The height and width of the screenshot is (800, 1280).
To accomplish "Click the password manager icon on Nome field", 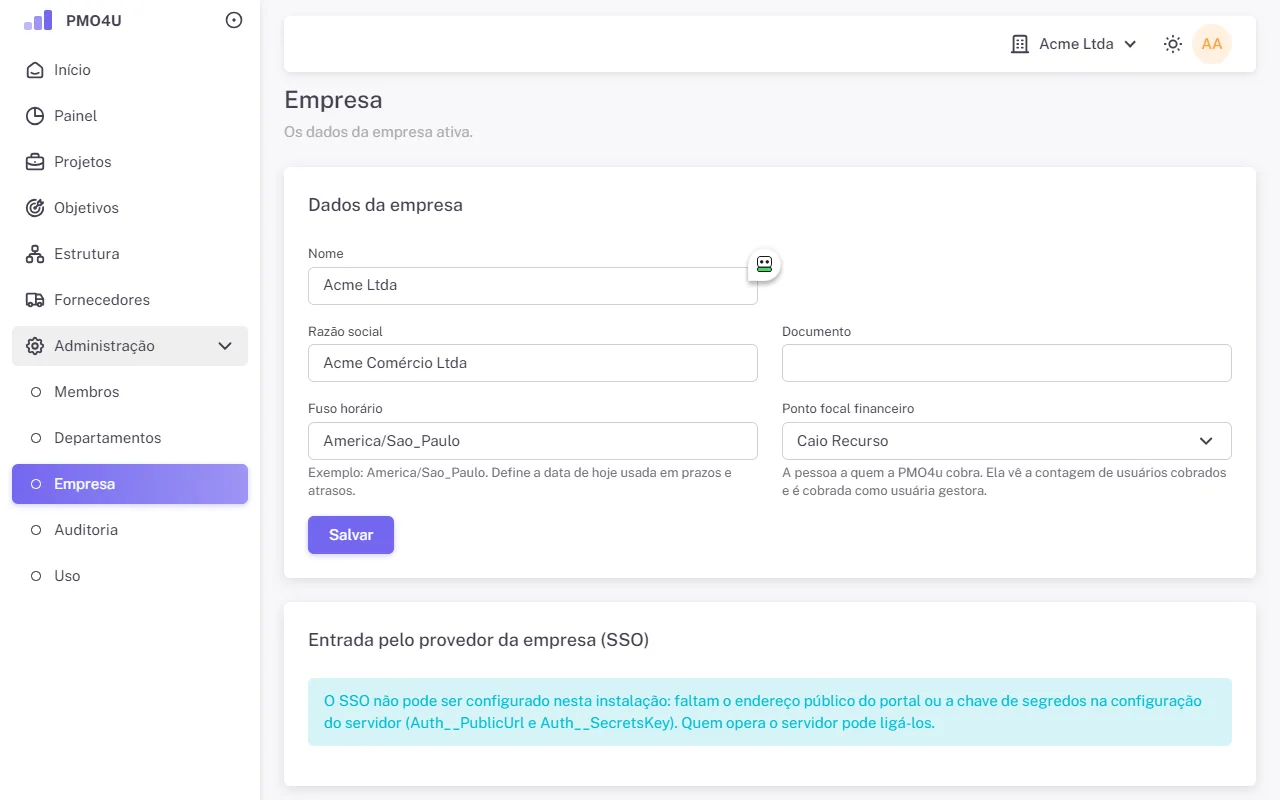I will [x=764, y=265].
